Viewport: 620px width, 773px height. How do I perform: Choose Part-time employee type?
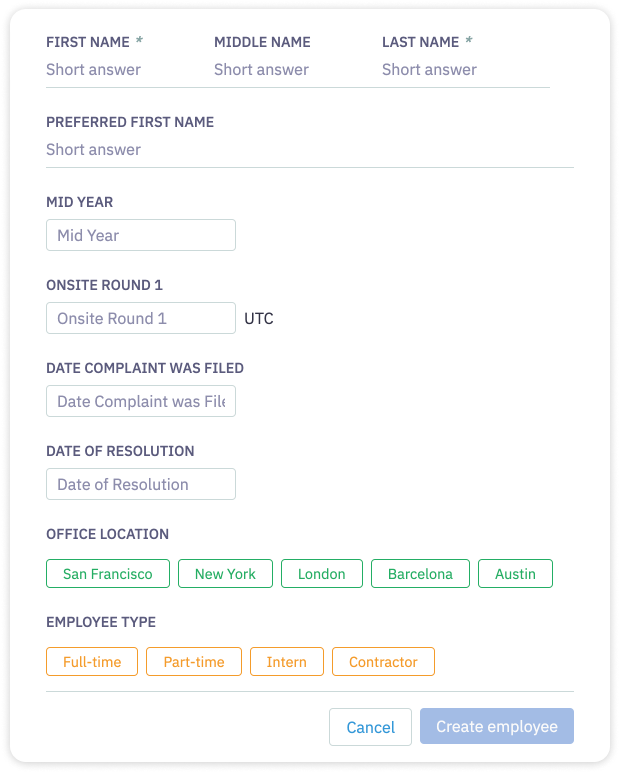pyautogui.click(x=194, y=662)
